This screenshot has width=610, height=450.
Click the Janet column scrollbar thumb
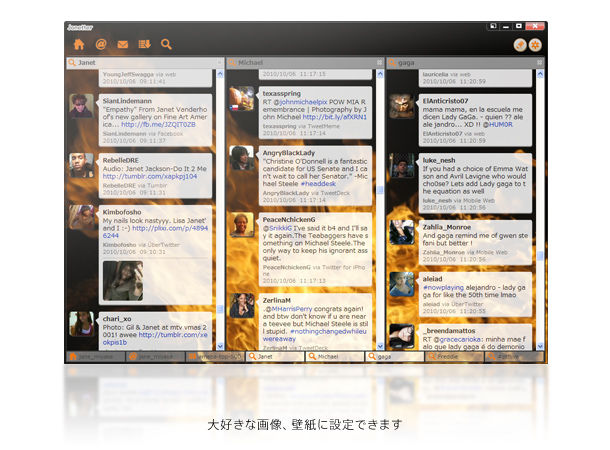(220, 309)
